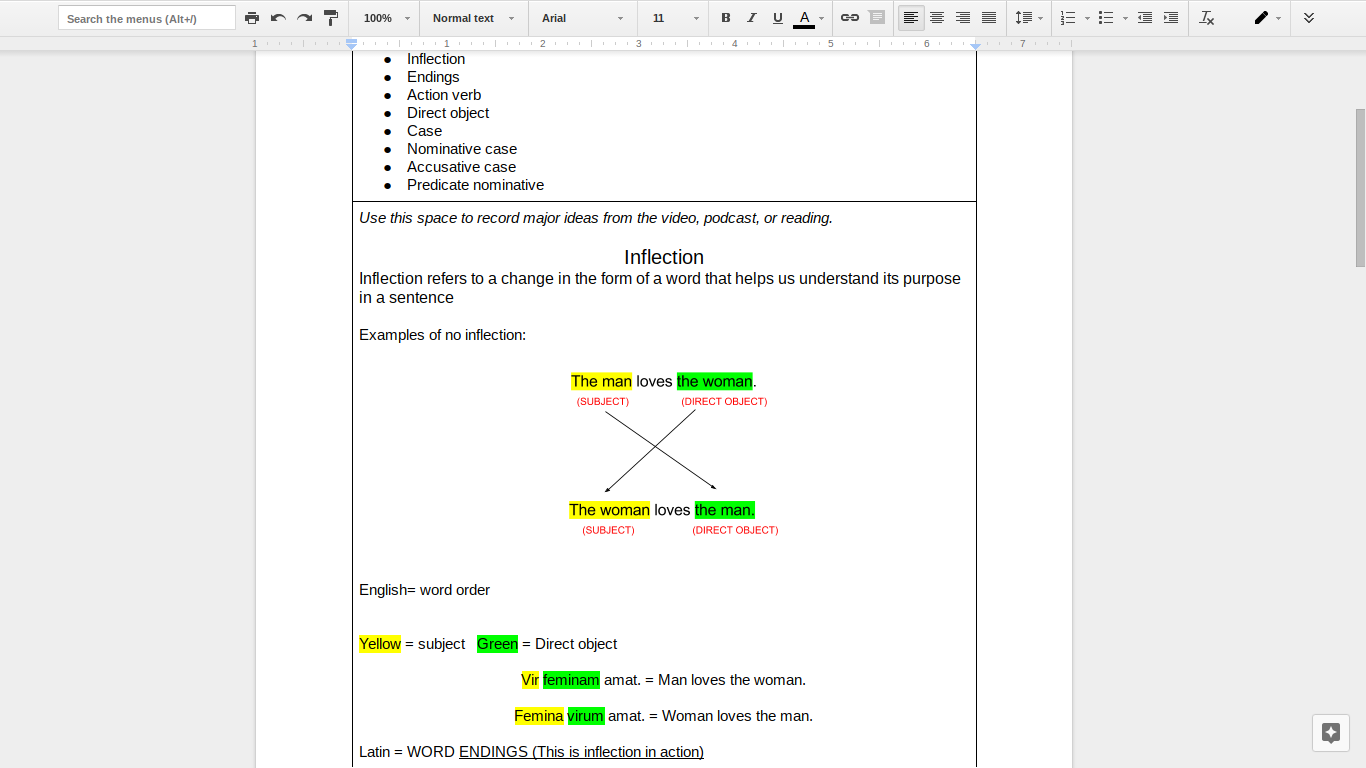The image size is (1366, 768).
Task: Select the Paint format roller tool
Action: coord(331,18)
